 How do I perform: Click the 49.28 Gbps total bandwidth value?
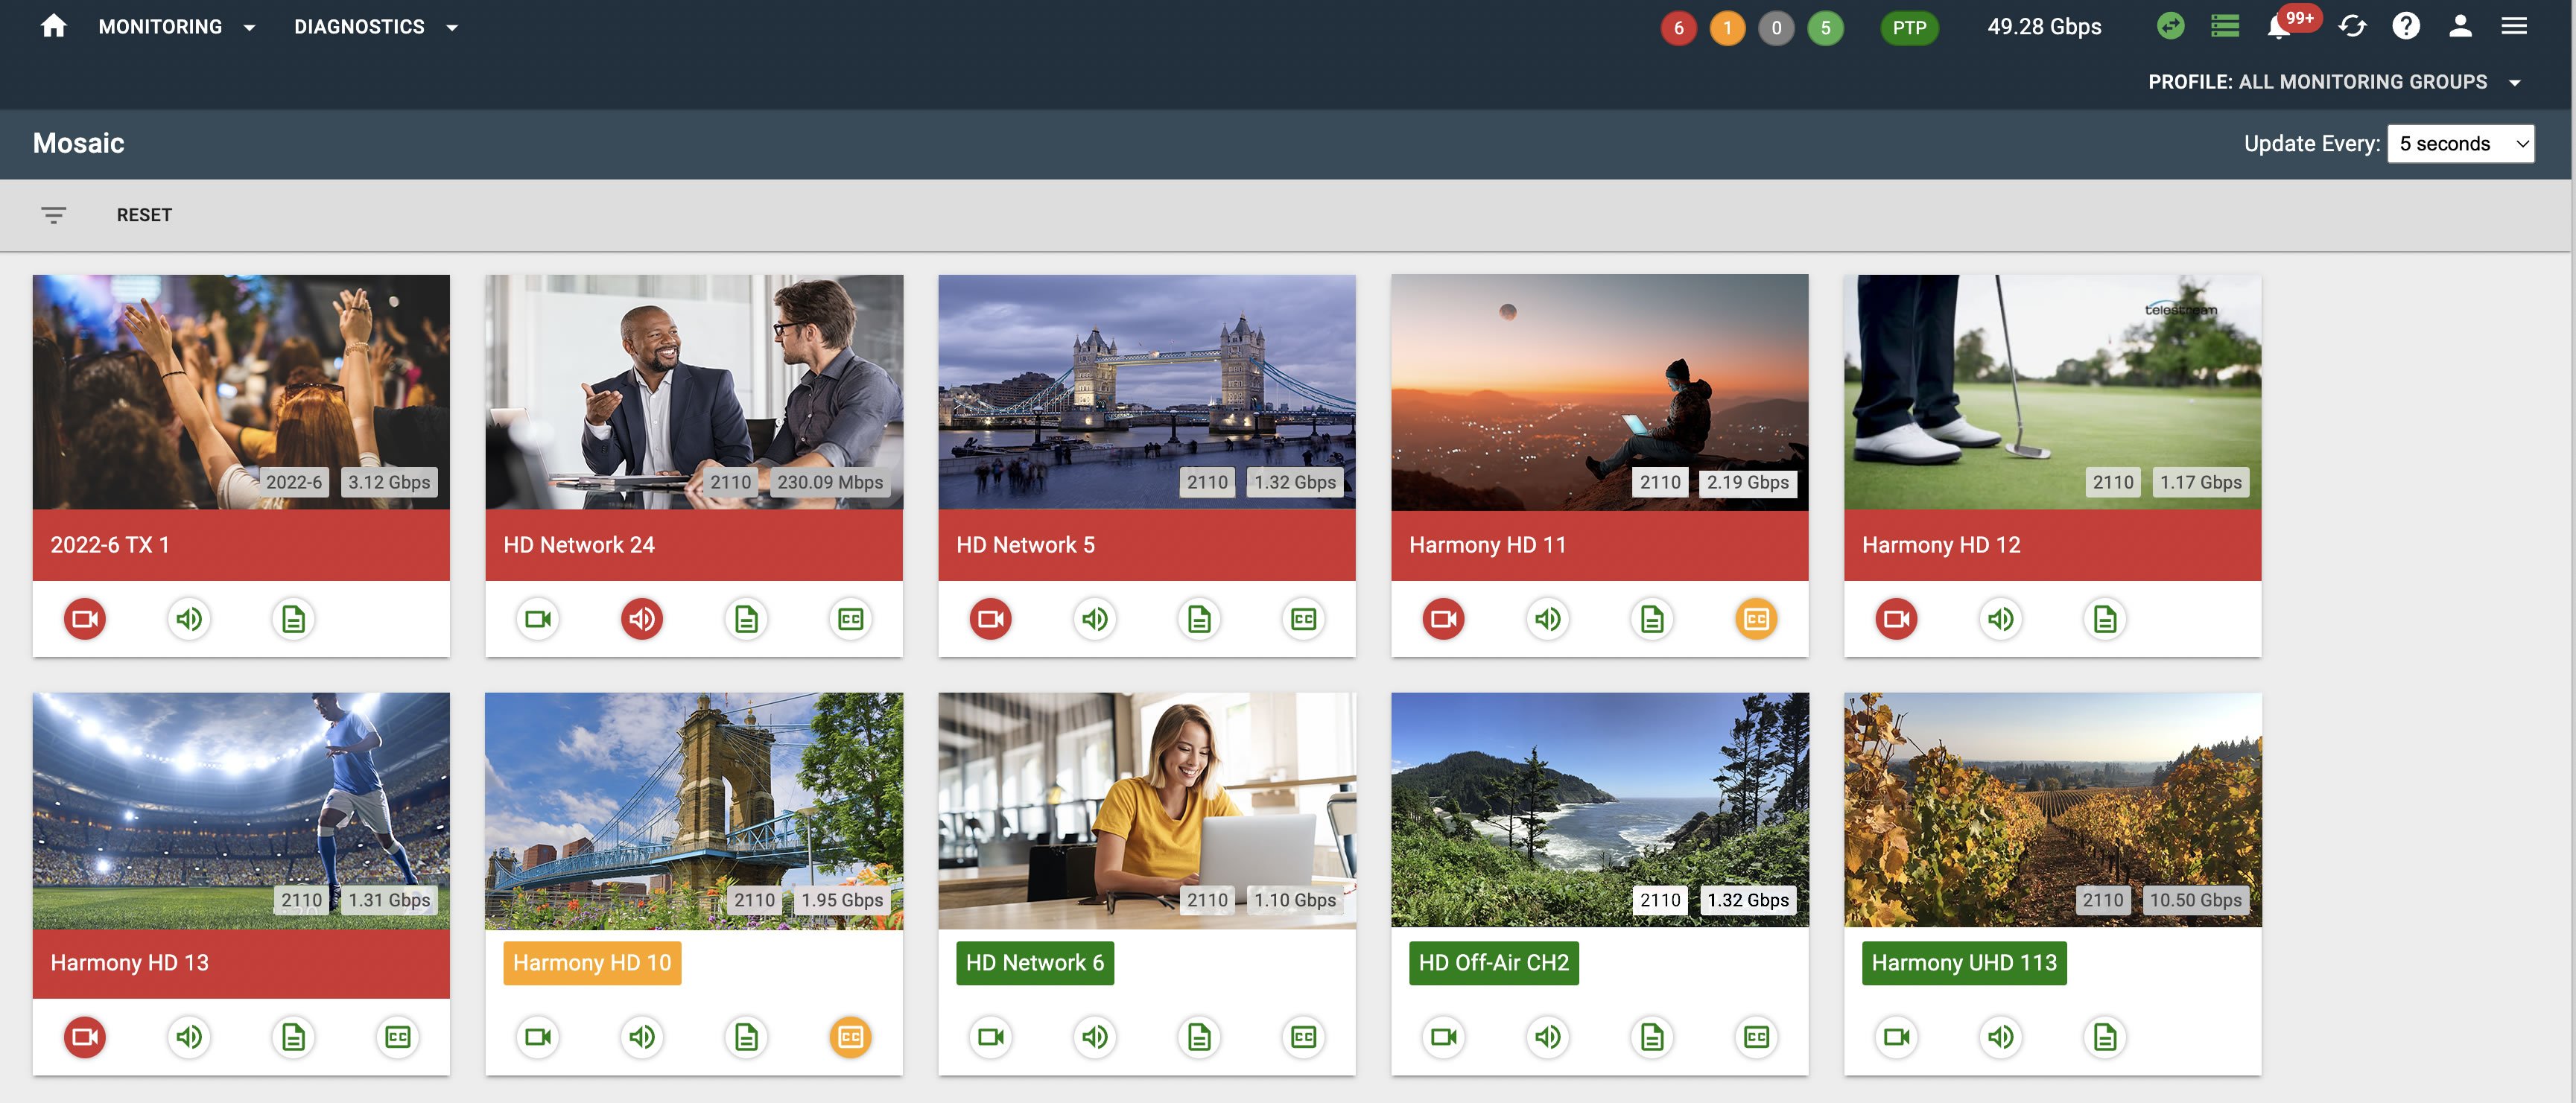point(2044,27)
